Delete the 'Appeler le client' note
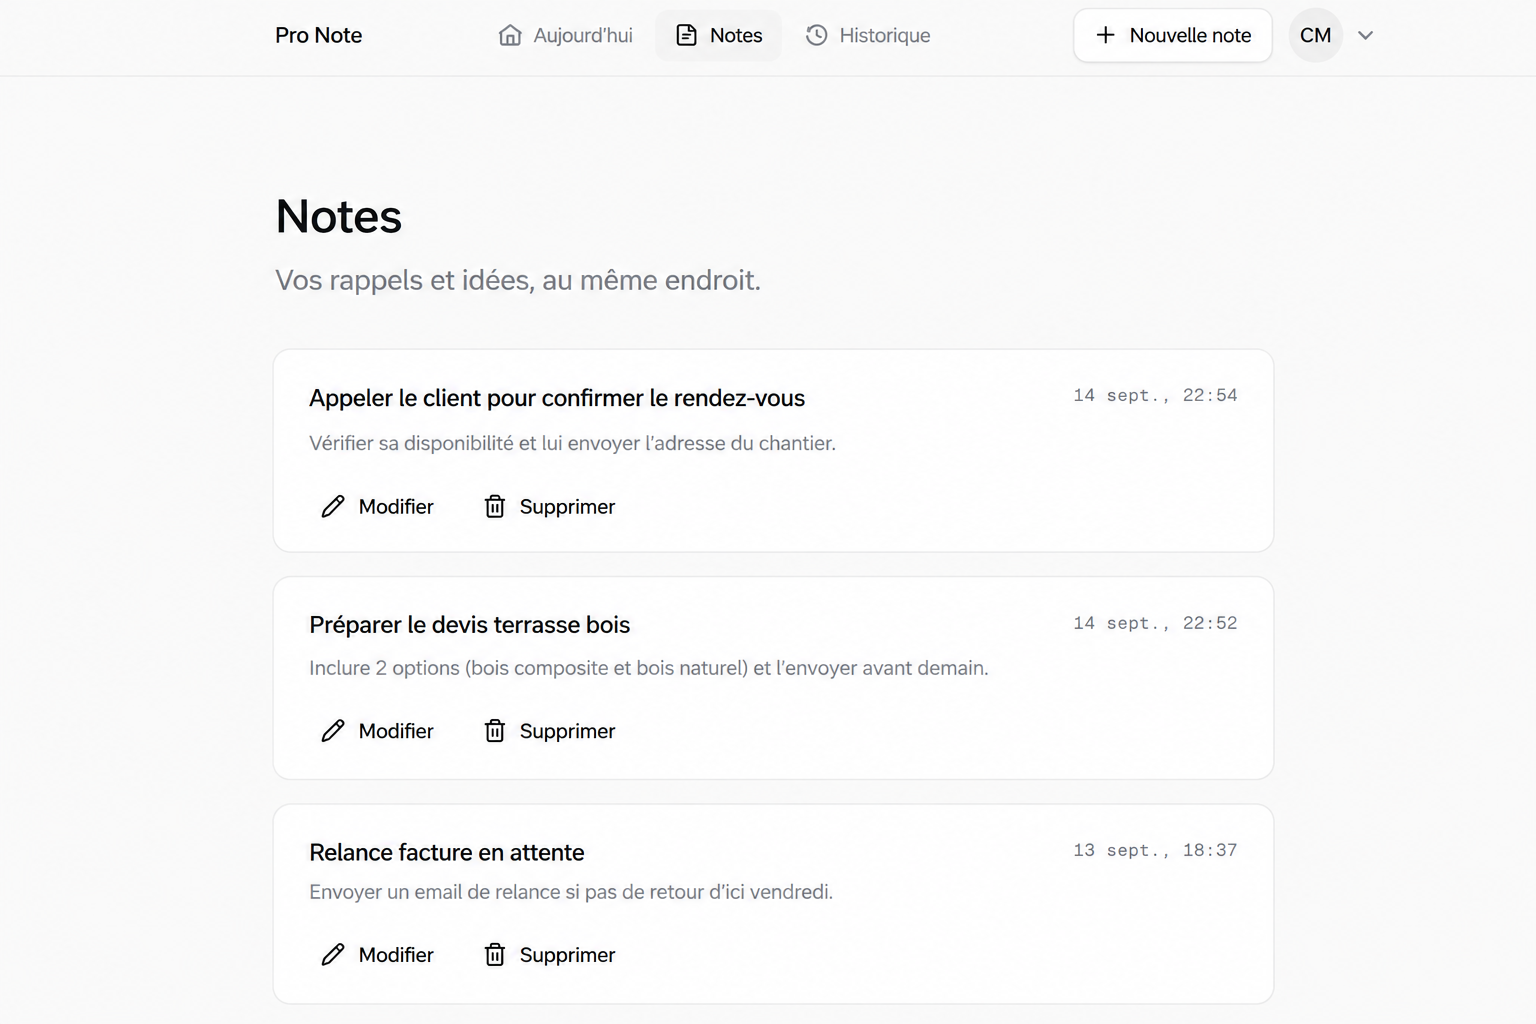The height and width of the screenshot is (1024, 1536). pyautogui.click(x=550, y=507)
